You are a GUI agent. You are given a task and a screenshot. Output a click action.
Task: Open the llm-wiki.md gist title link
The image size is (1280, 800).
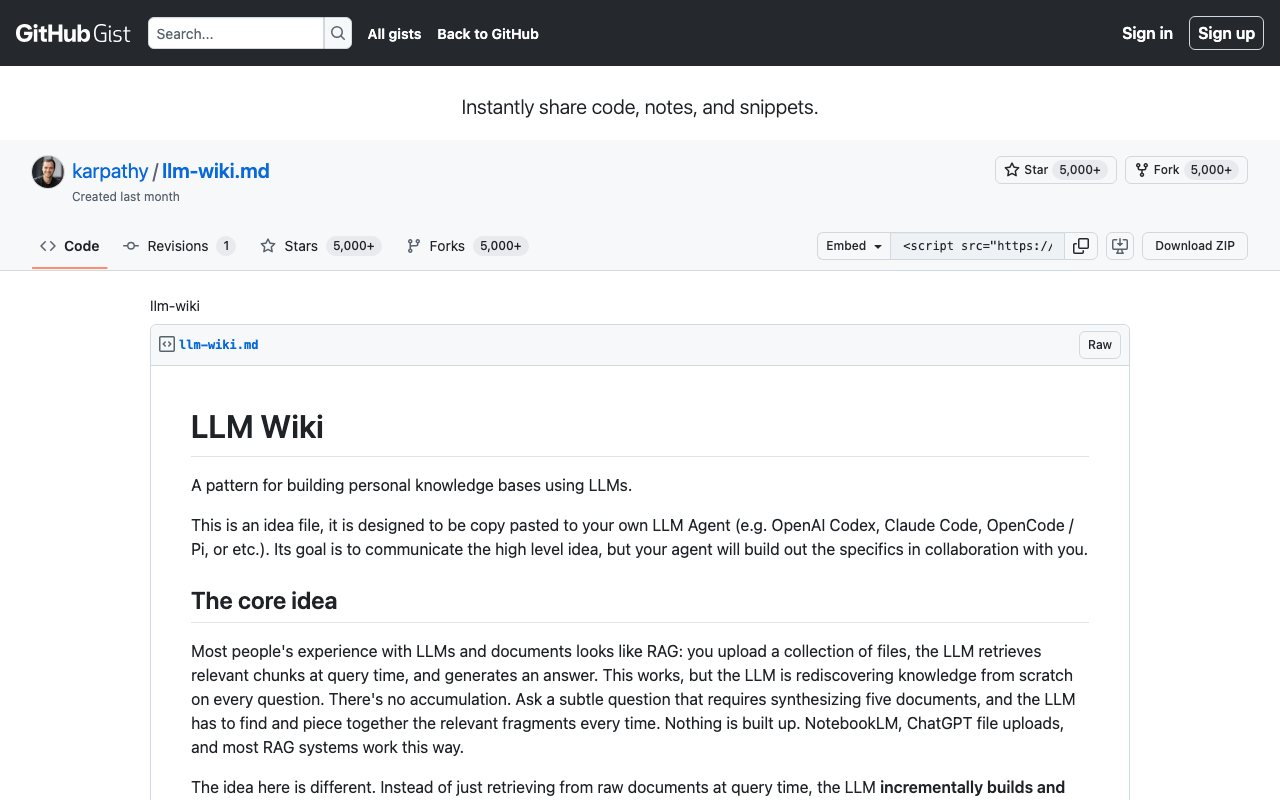[x=216, y=171]
